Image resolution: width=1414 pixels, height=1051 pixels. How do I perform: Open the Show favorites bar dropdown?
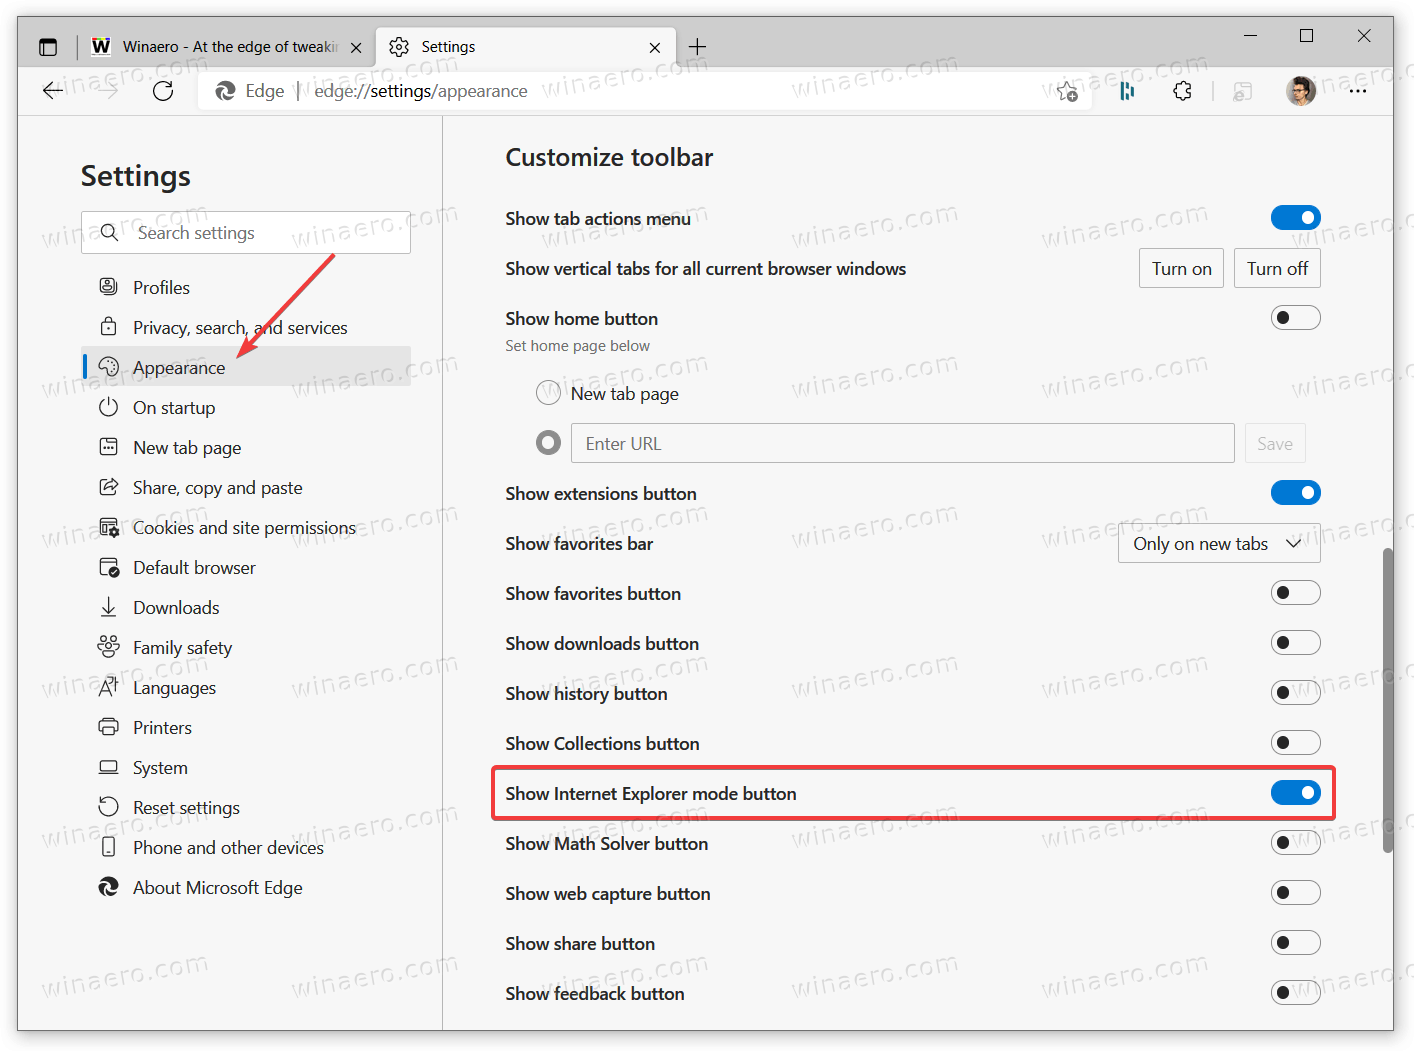[1219, 543]
